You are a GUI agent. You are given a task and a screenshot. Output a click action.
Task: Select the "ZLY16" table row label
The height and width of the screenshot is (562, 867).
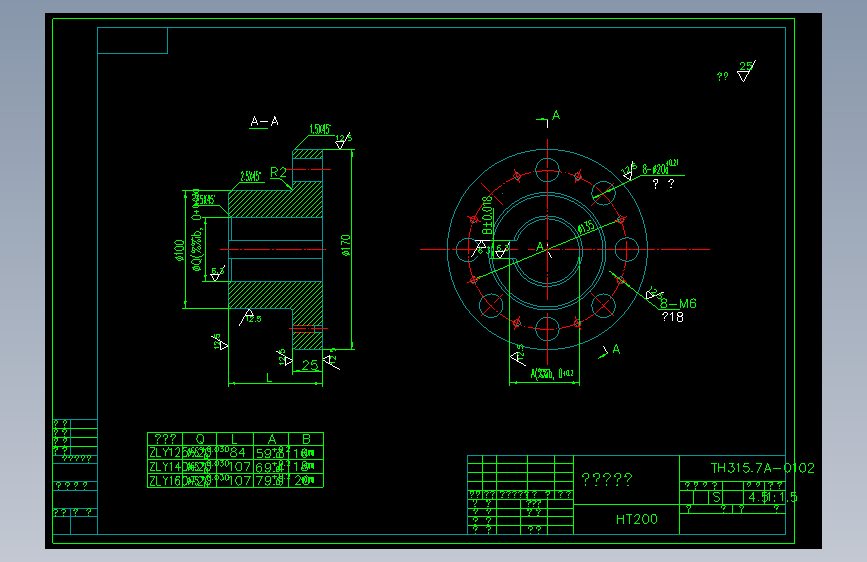165,481
